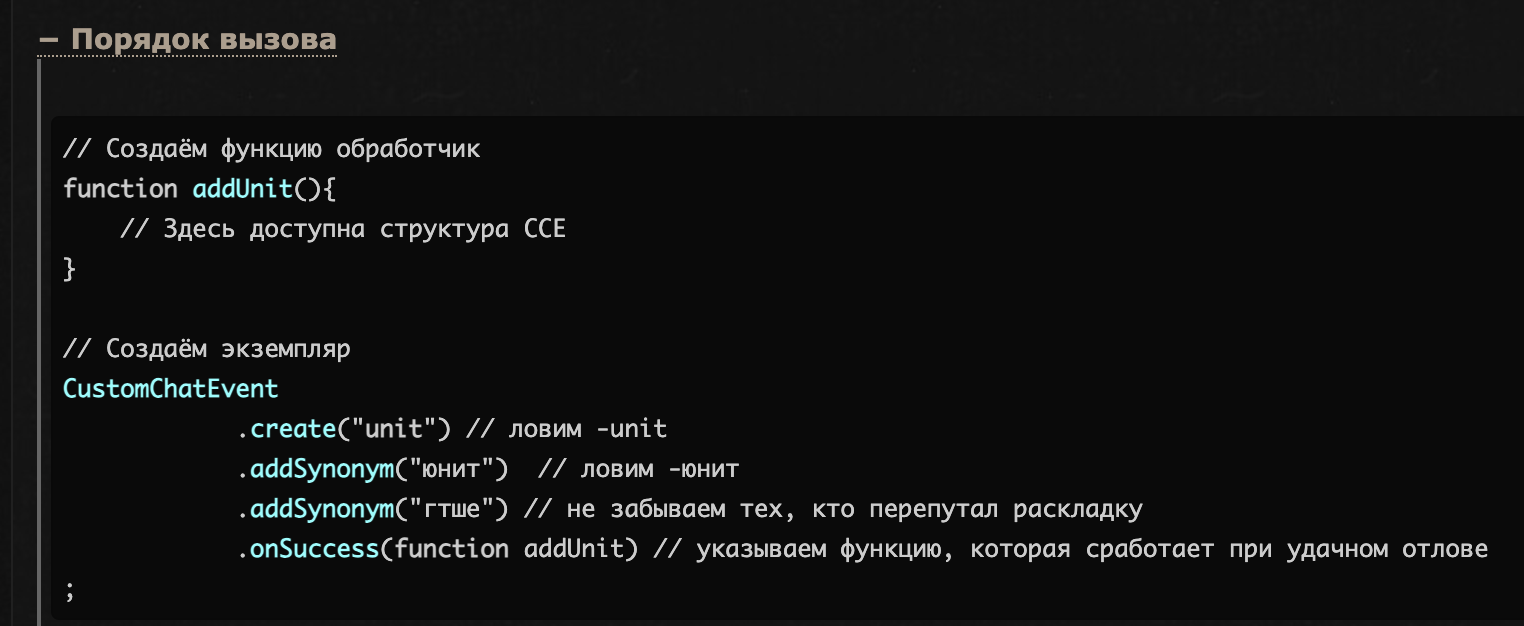Click the closing brace of addUnit function

(x=69, y=268)
